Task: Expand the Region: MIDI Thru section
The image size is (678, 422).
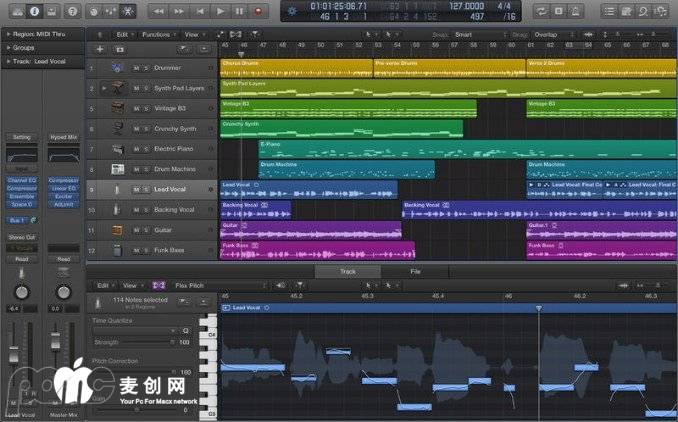Action: click(7, 33)
